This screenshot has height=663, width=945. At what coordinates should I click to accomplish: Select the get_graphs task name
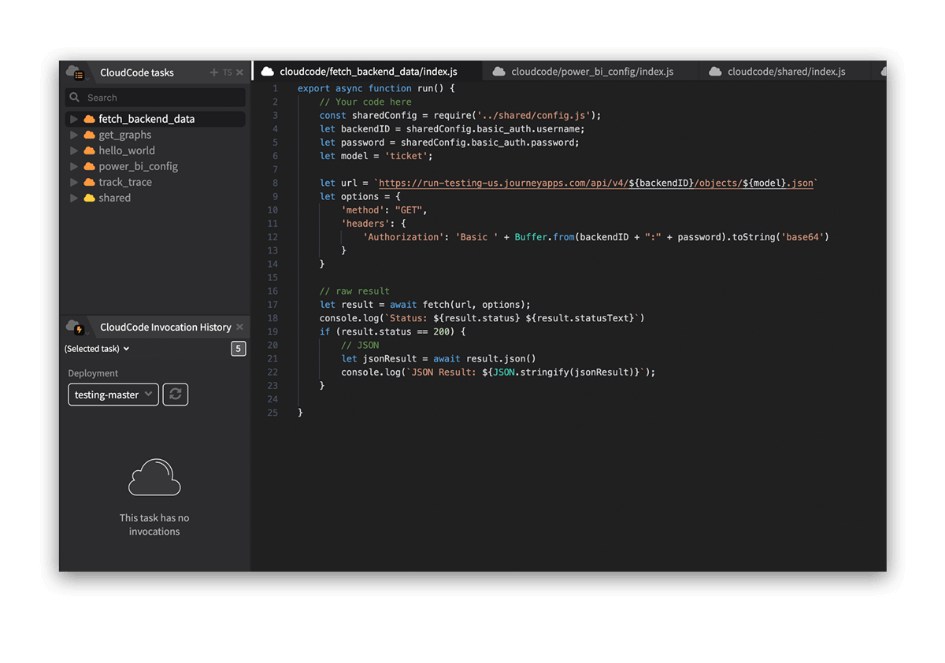[125, 135]
